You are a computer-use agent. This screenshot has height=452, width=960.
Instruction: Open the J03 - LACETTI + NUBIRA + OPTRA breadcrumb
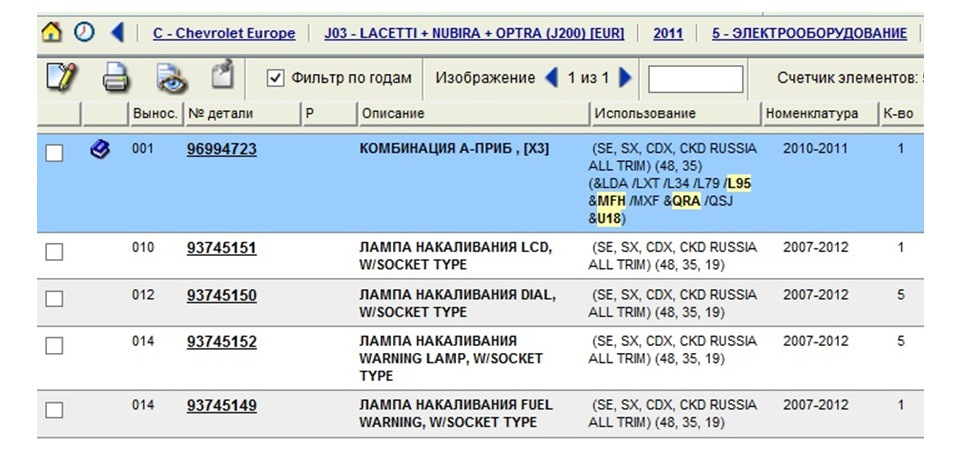(x=474, y=33)
